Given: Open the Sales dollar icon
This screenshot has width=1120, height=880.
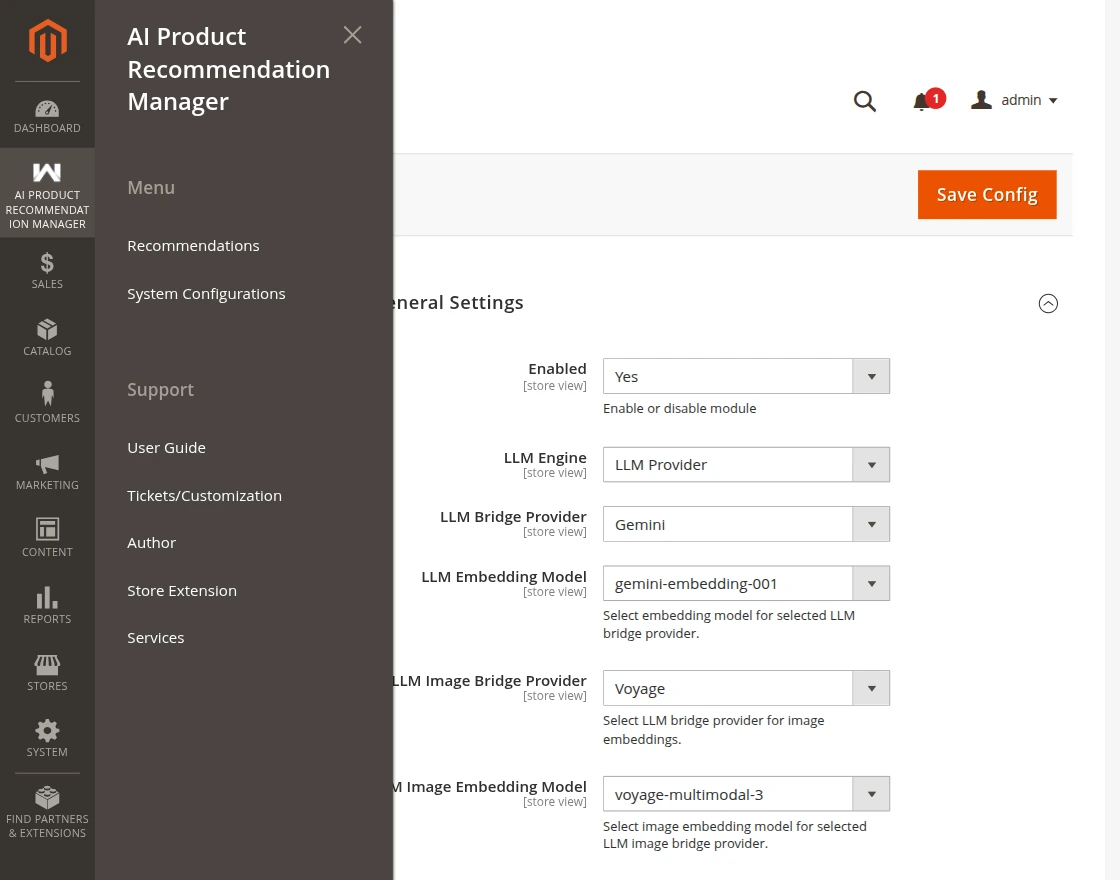Looking at the screenshot, I should click(47, 263).
